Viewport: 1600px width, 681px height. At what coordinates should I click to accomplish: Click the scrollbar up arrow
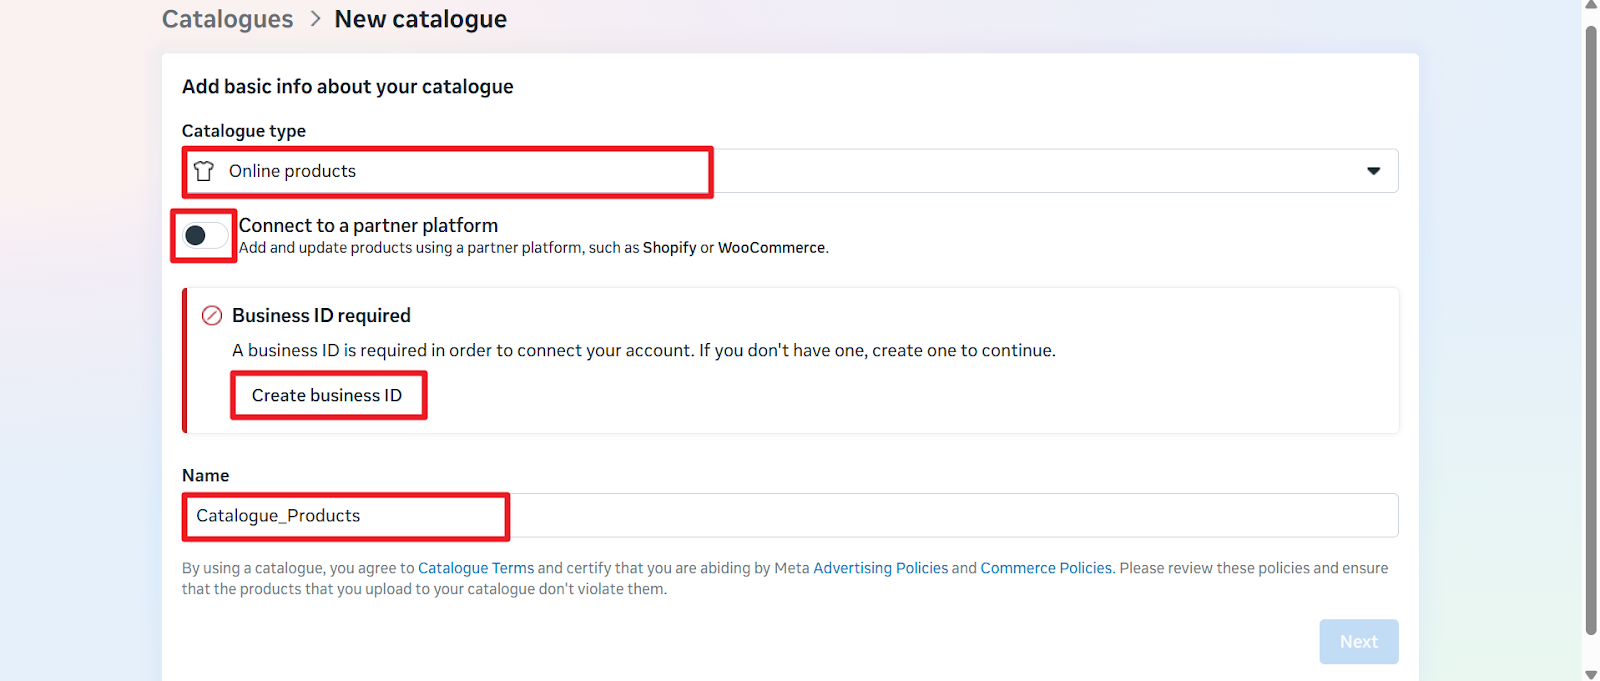pos(1591,5)
